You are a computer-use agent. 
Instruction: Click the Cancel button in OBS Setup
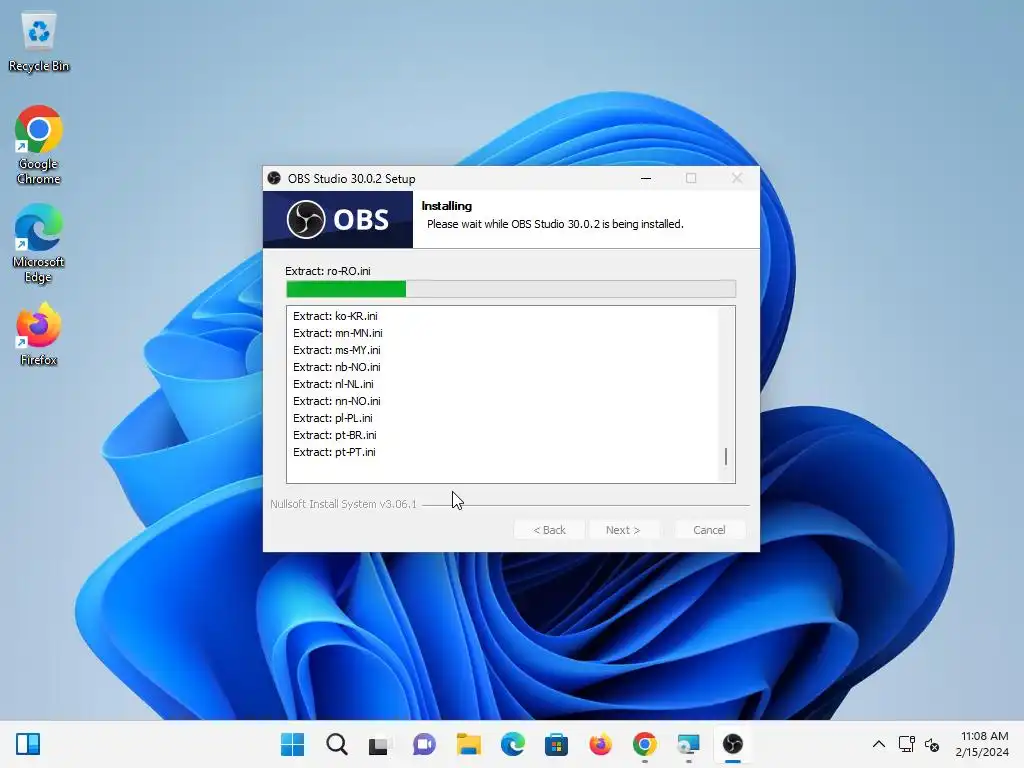click(x=709, y=530)
